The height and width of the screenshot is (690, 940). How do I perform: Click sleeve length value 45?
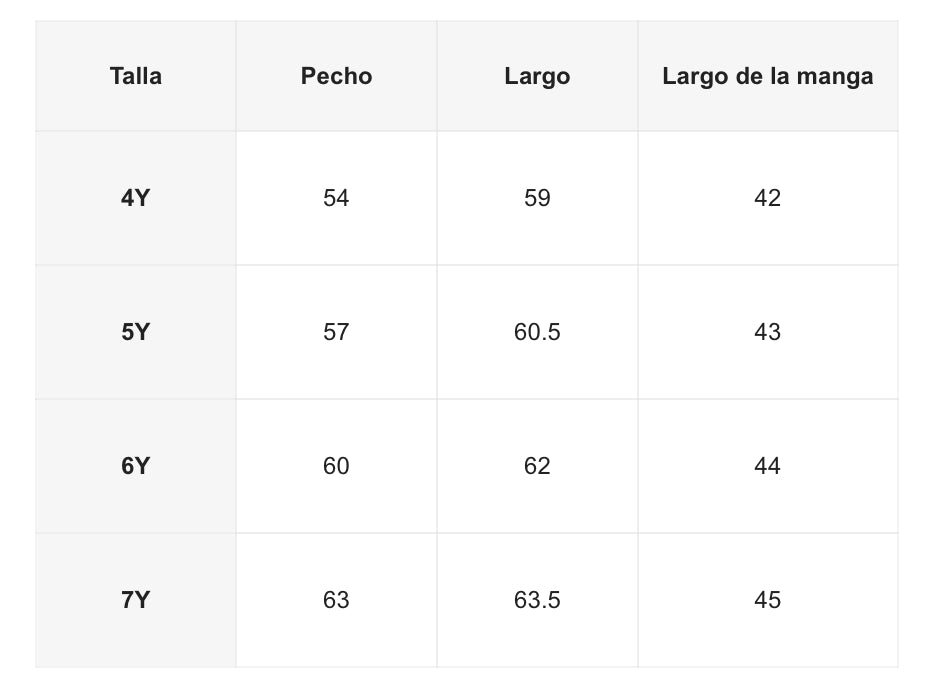(x=767, y=600)
